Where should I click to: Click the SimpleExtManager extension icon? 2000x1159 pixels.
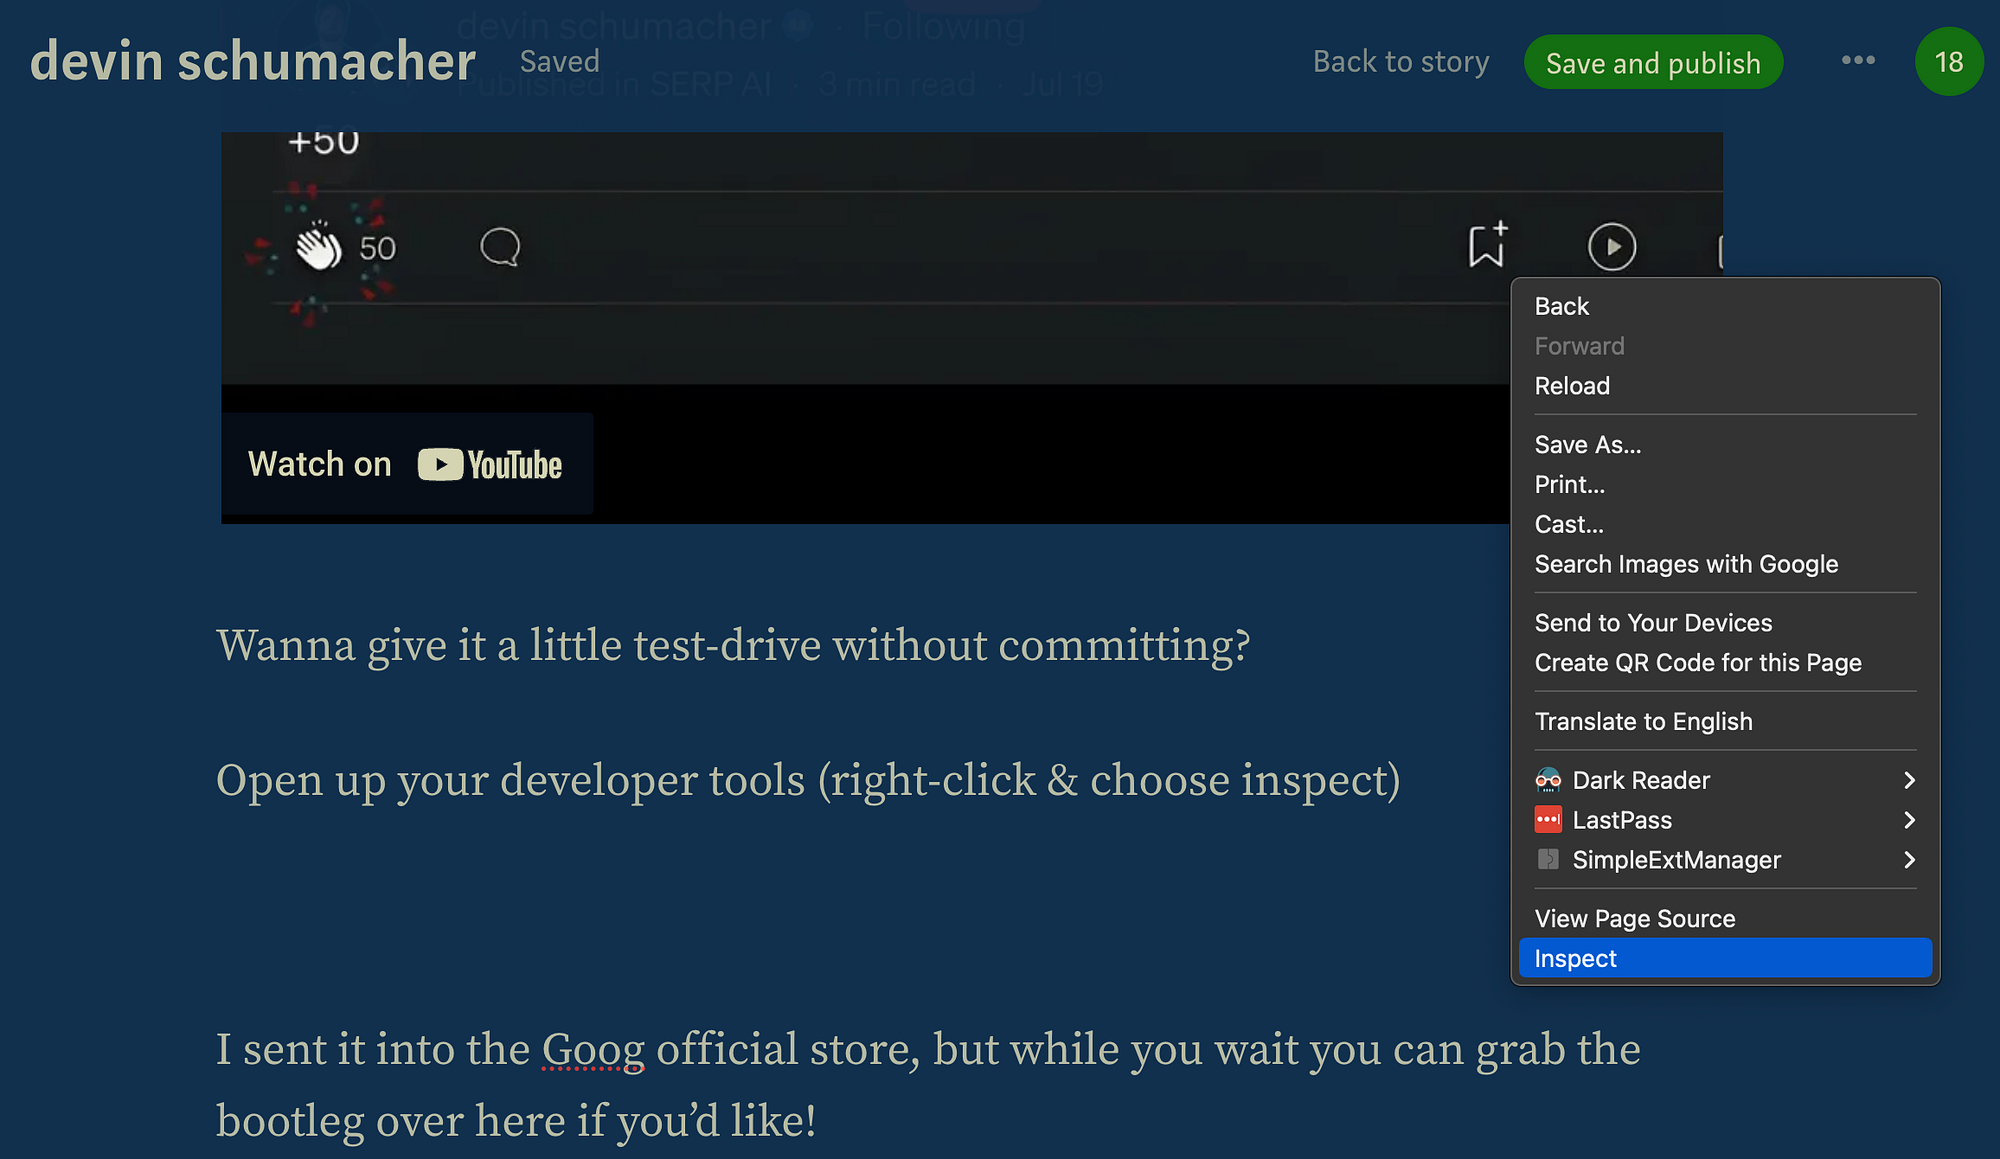[1548, 860]
